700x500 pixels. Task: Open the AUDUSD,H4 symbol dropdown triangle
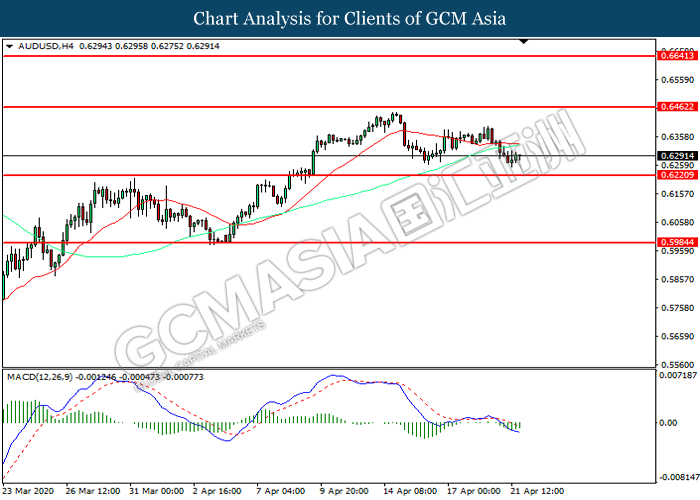(9, 46)
